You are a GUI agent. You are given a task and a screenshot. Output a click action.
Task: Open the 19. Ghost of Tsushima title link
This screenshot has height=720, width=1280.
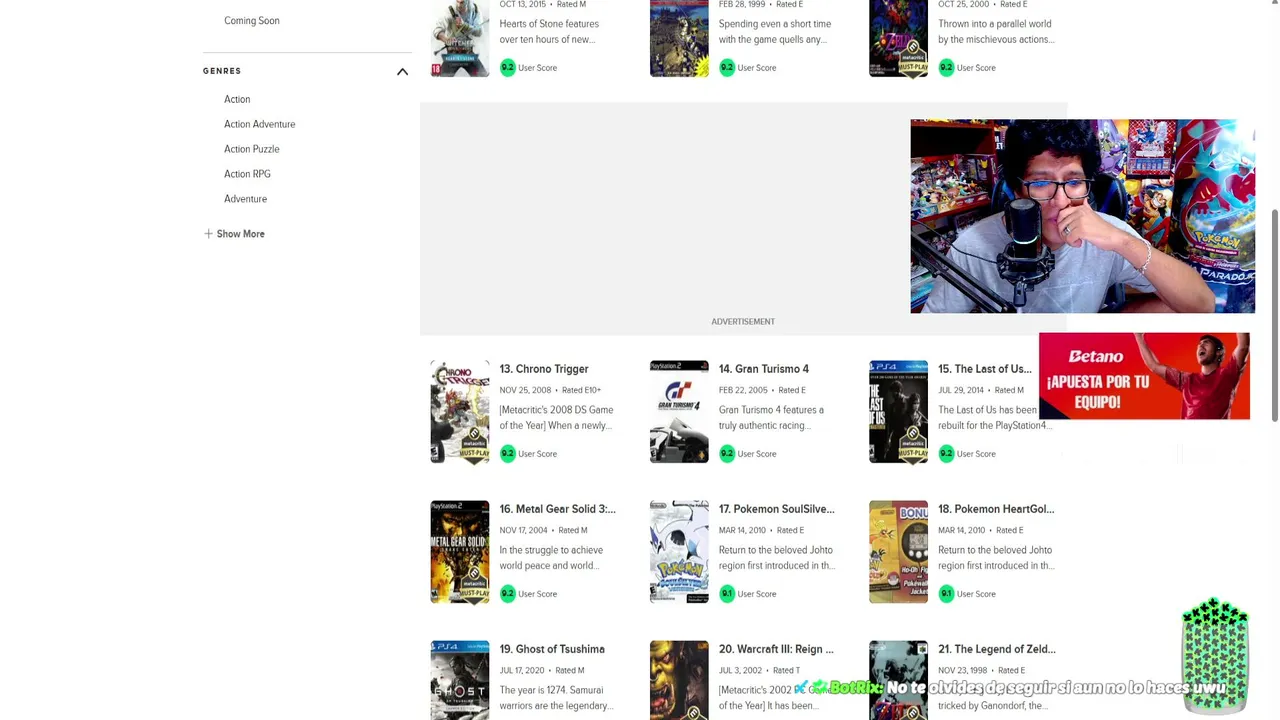click(552, 649)
